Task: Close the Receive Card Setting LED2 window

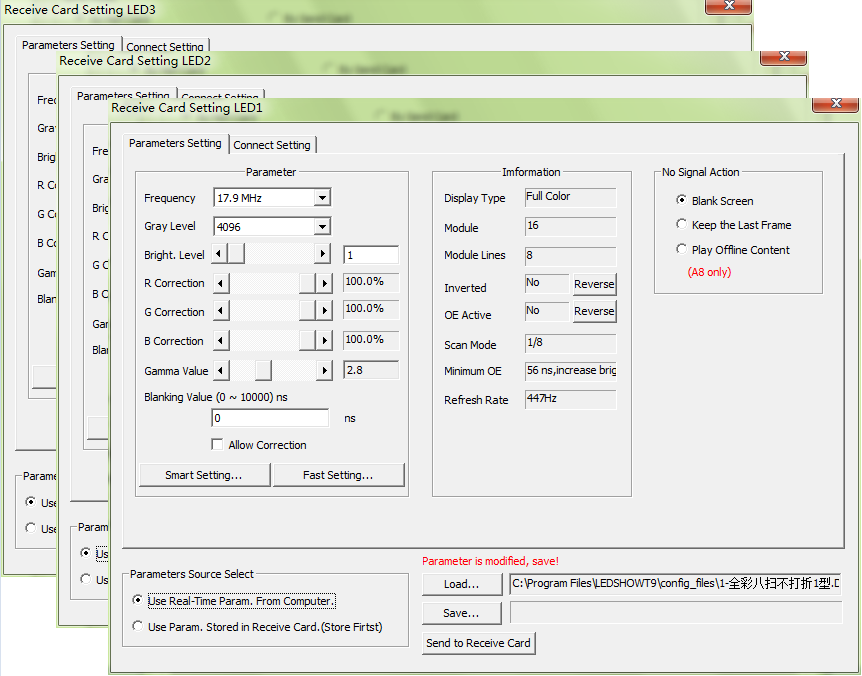Action: point(784,56)
